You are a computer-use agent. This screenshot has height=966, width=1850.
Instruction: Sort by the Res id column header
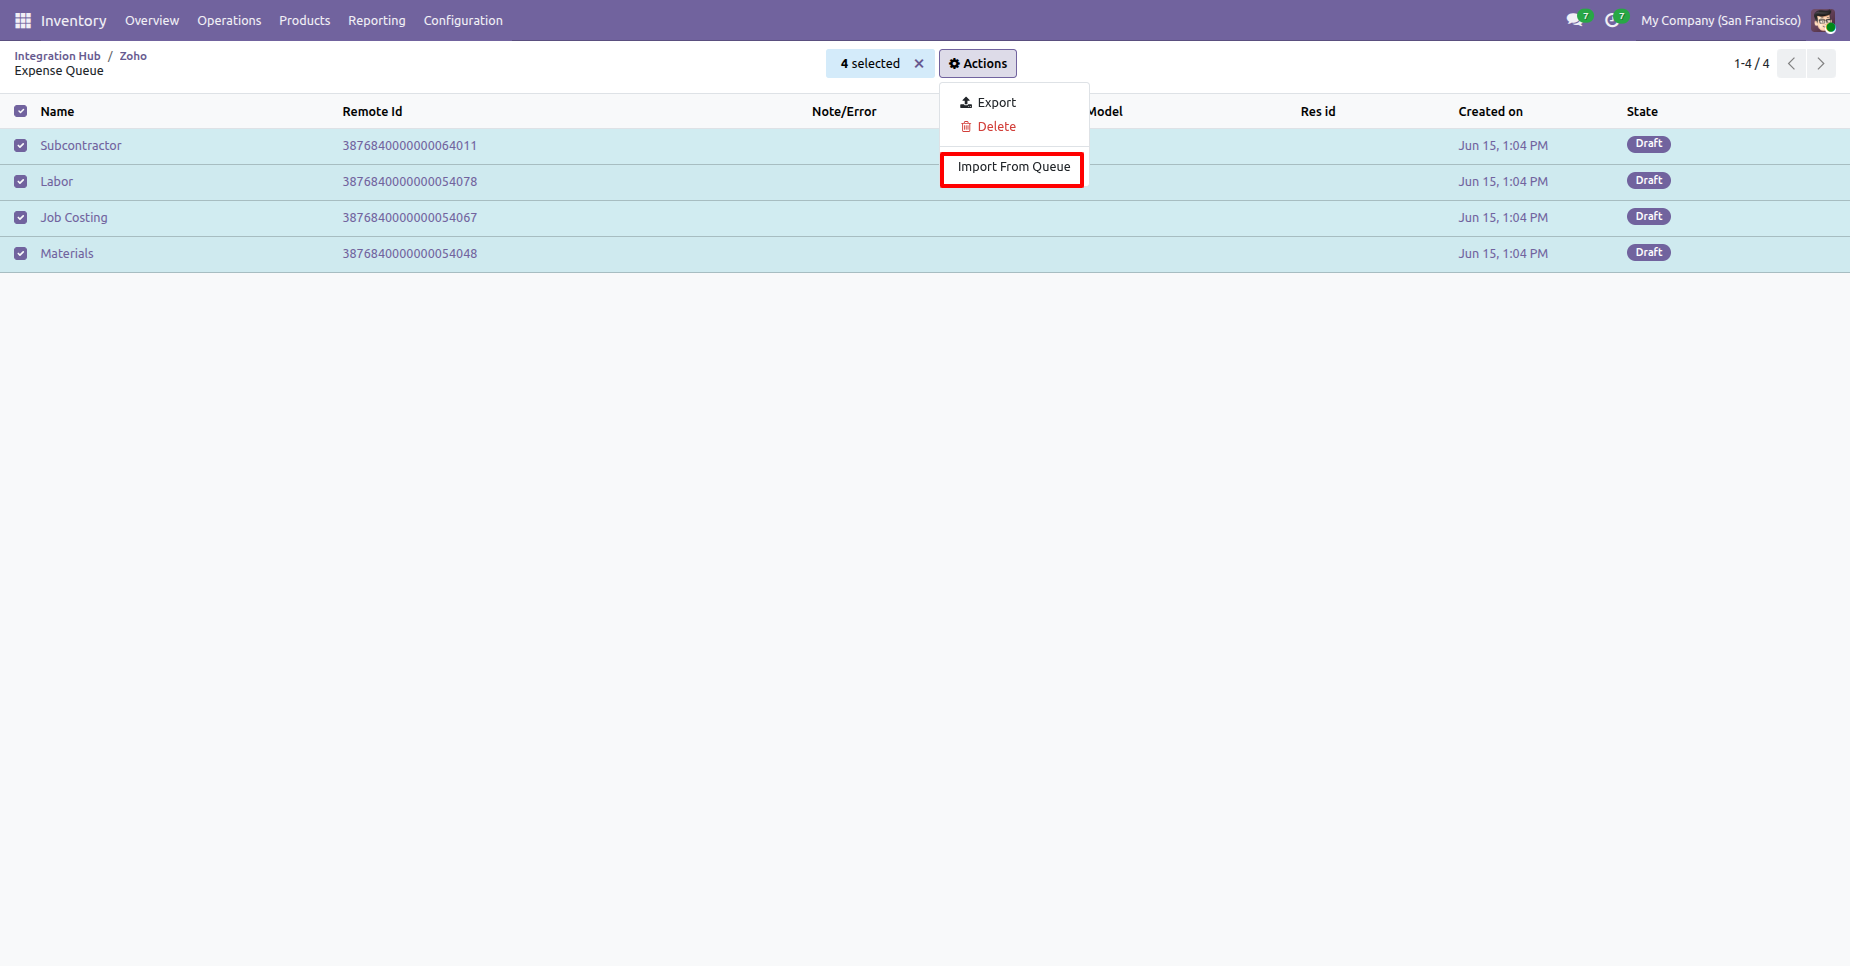(x=1318, y=112)
